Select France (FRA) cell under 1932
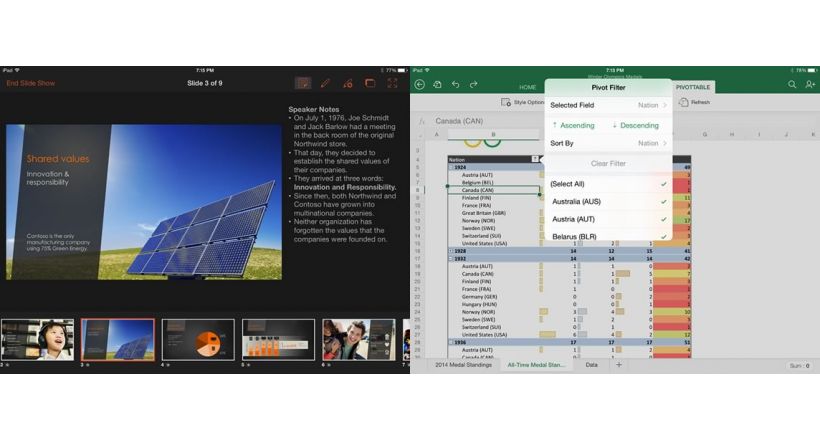The image size is (820, 440). [494, 289]
